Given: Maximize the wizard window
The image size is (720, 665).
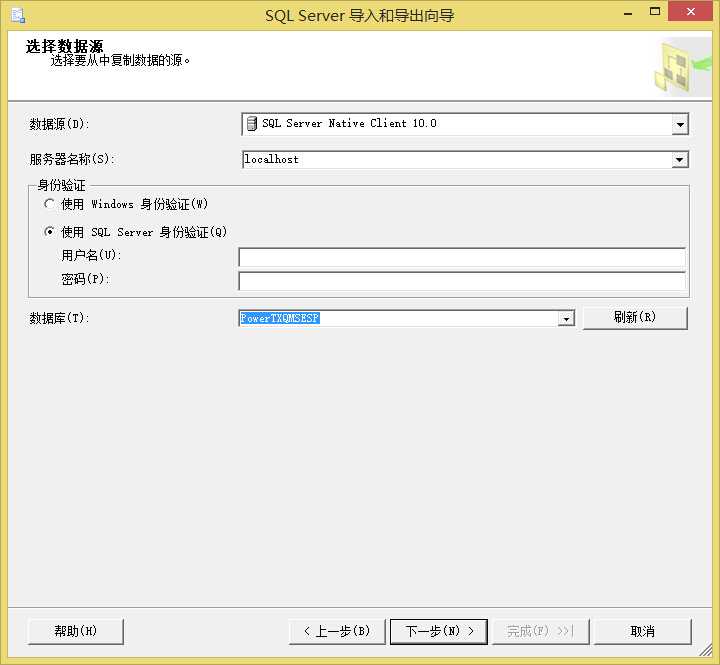Looking at the screenshot, I should pyautogui.click(x=655, y=12).
